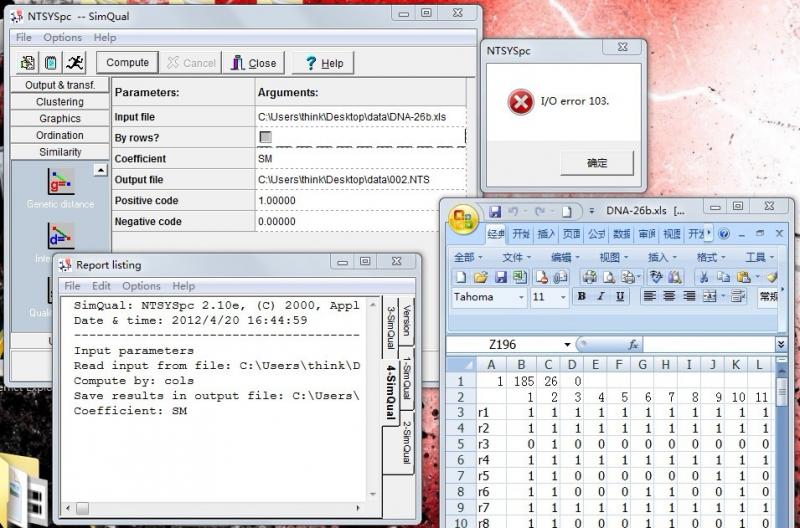Open the font size 11 dropdown
The width and height of the screenshot is (800, 528).
[563, 297]
